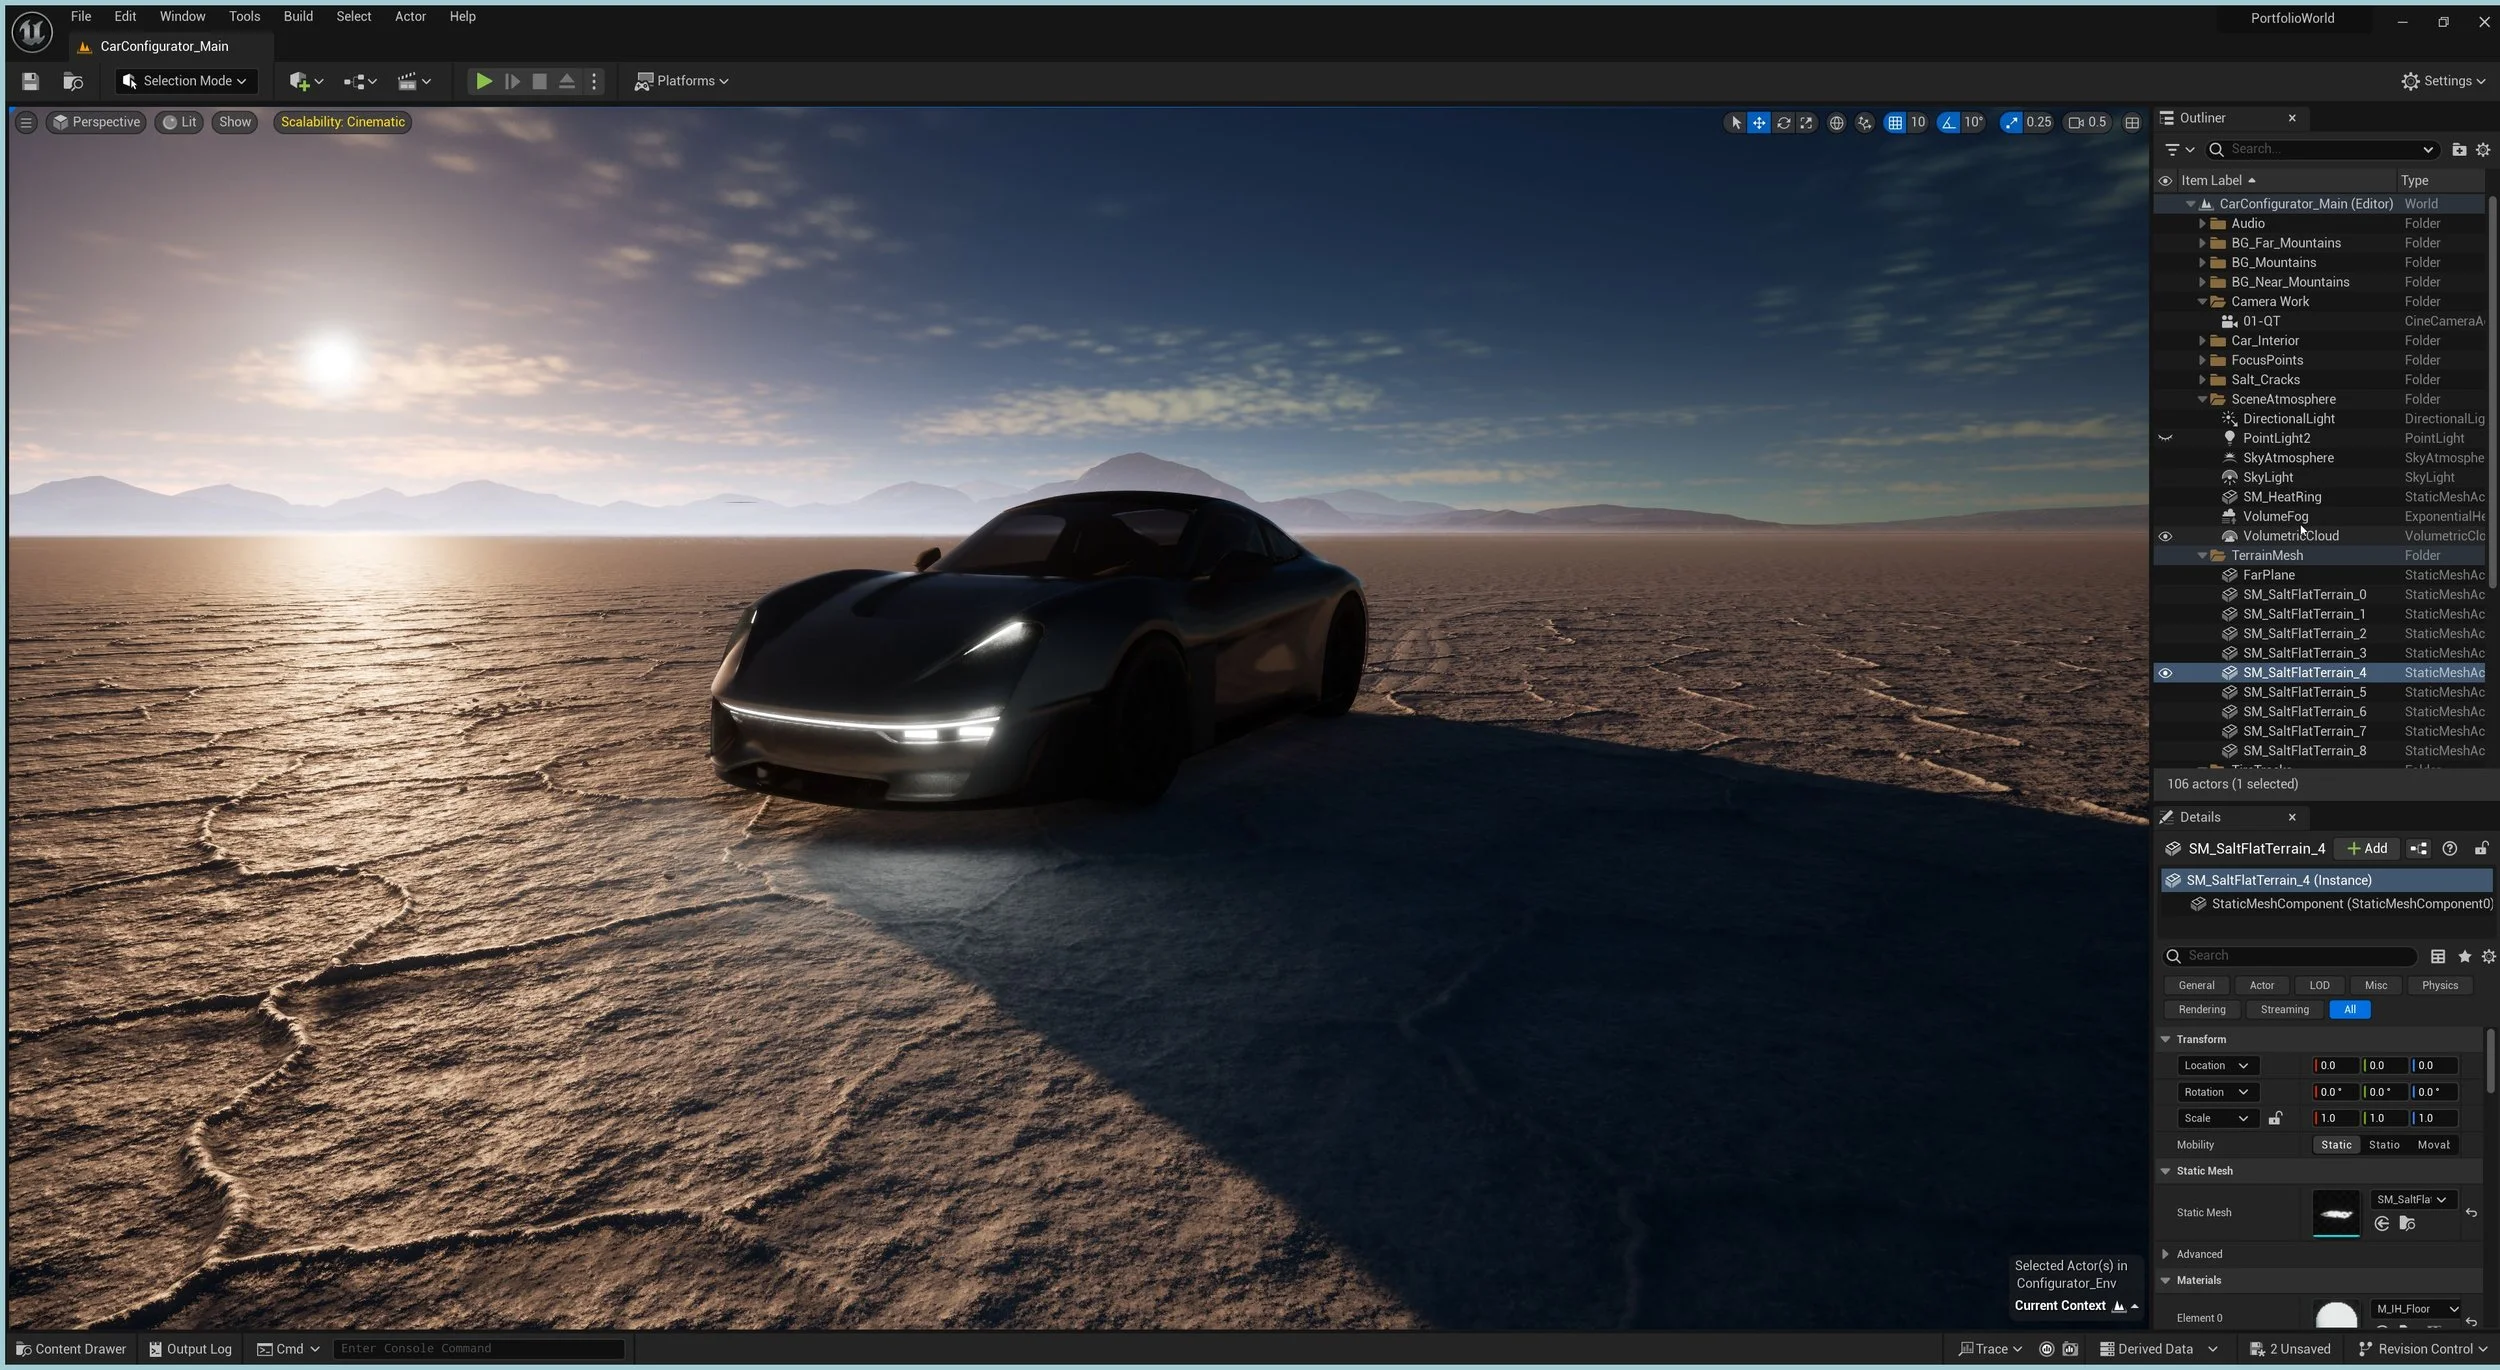This screenshot has width=2500, height=1370.
Task: Set Mobility to Movable
Action: click(x=2433, y=1145)
